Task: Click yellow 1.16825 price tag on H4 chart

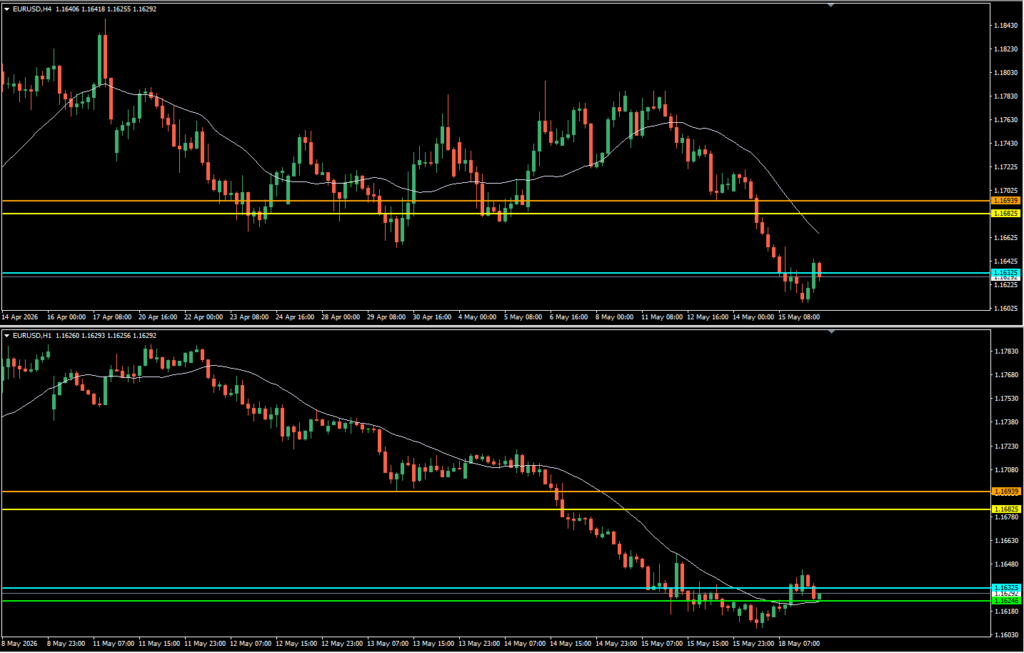Action: 1005,214
